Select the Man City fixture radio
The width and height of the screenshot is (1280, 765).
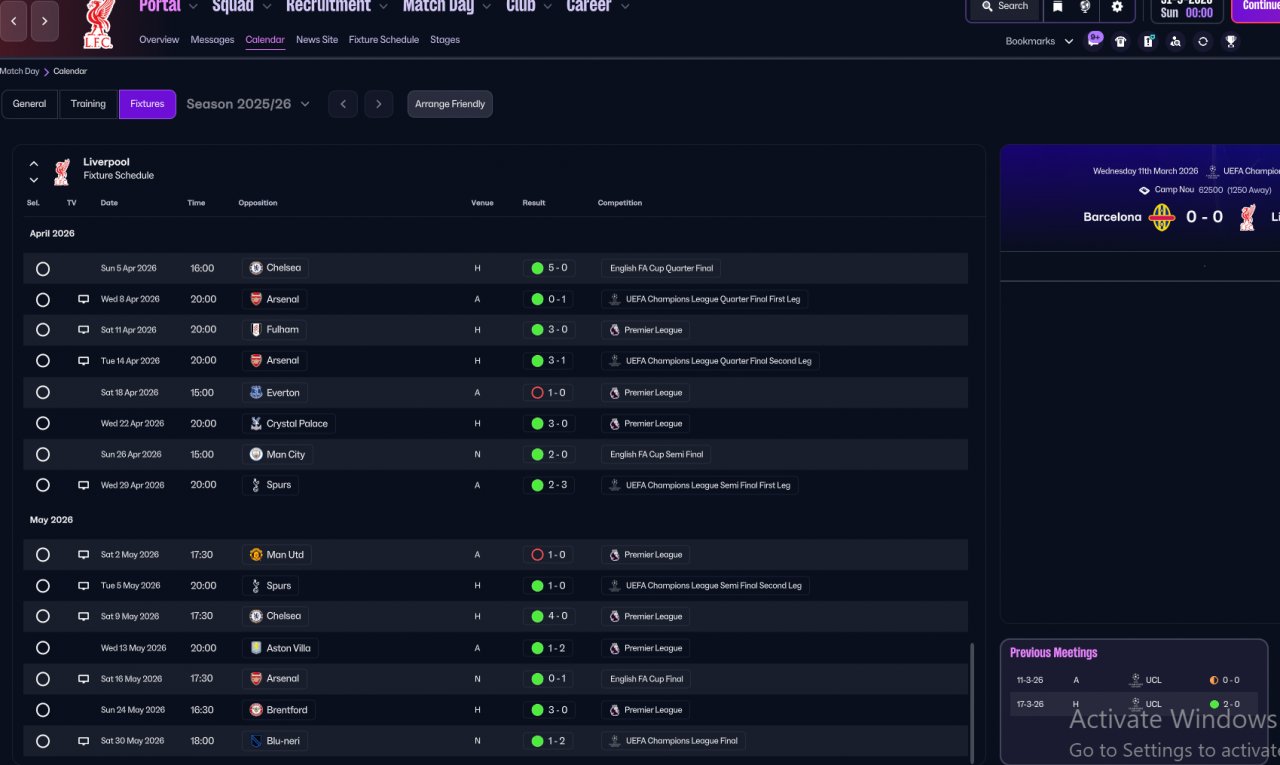click(42, 455)
